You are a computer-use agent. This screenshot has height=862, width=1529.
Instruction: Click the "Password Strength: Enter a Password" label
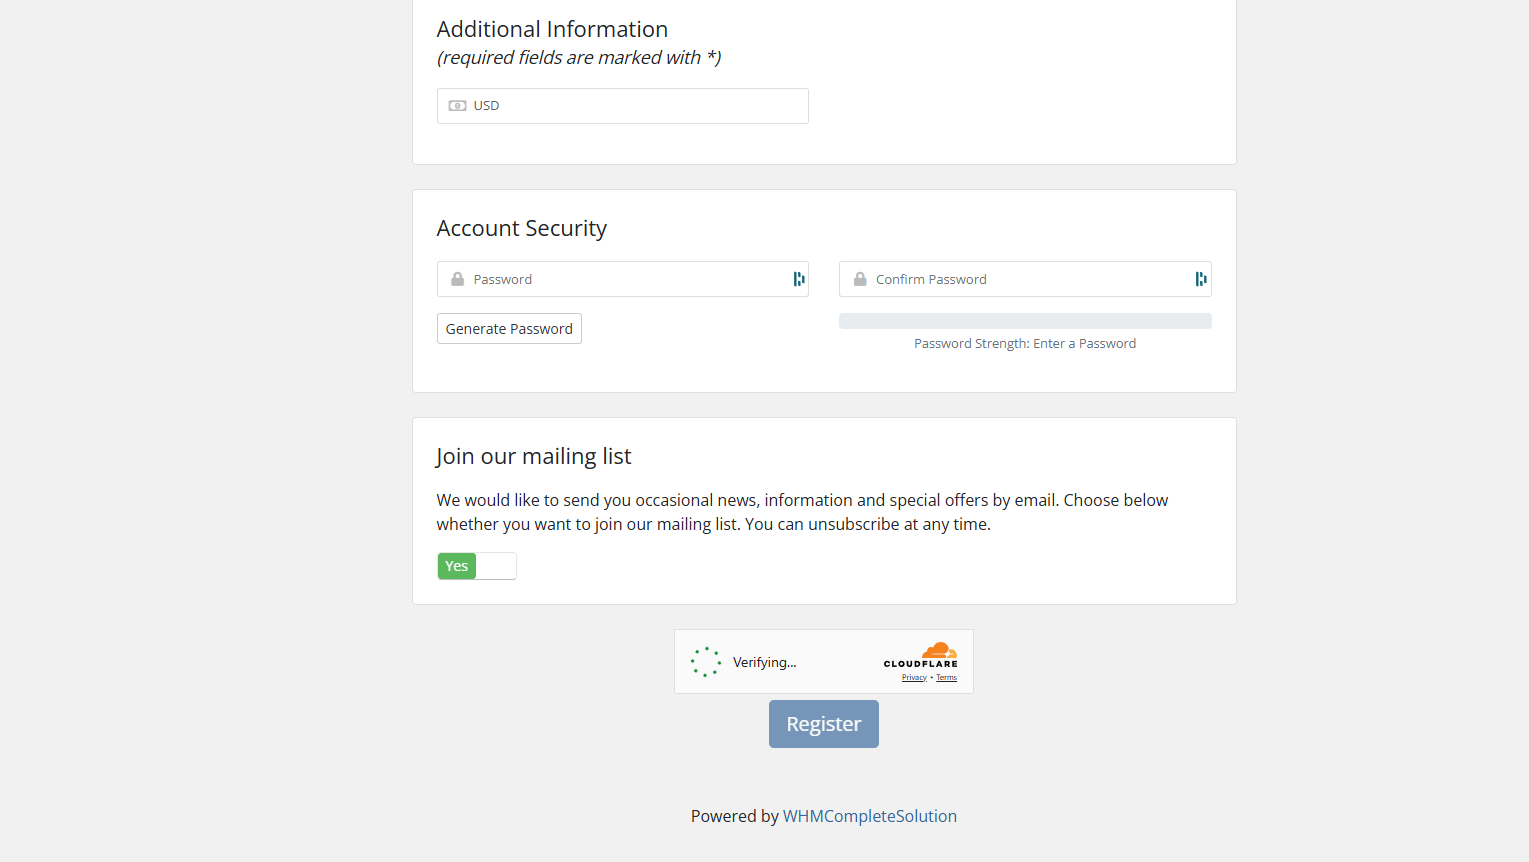[x=1025, y=344]
